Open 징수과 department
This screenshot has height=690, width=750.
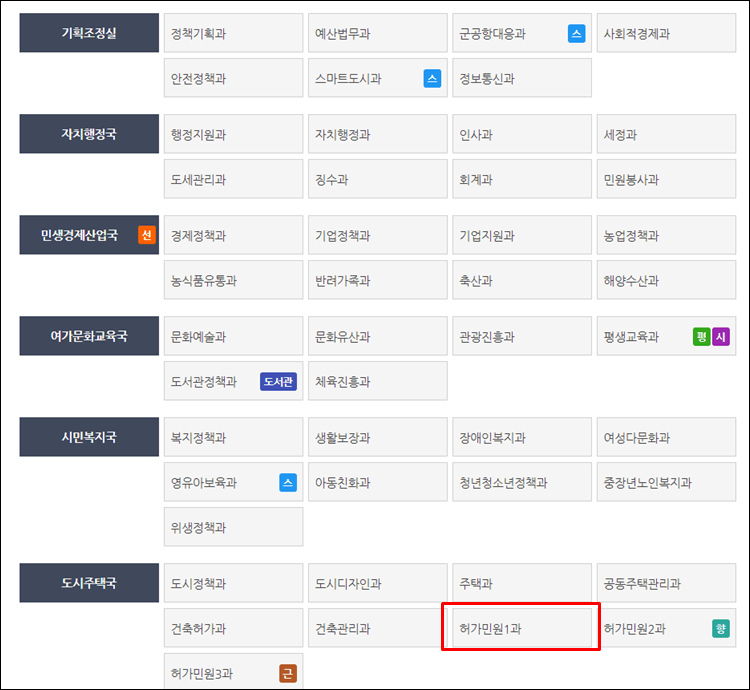click(x=378, y=179)
